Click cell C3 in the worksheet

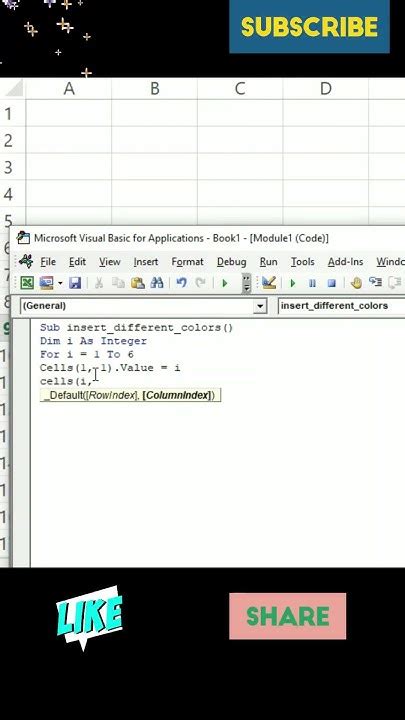[240, 167]
